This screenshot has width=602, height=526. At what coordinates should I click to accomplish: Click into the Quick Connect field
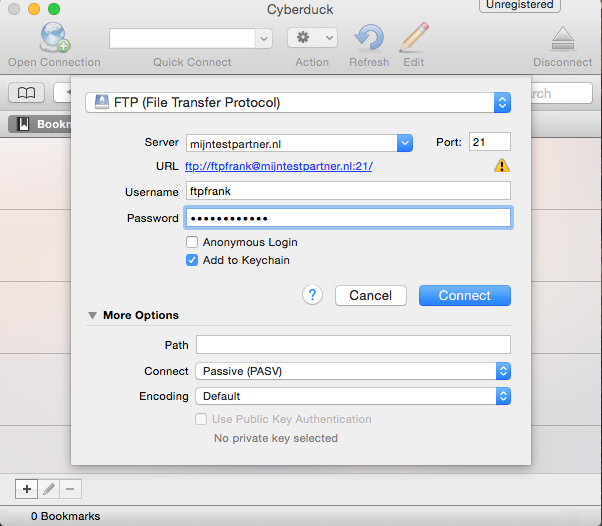coord(182,38)
